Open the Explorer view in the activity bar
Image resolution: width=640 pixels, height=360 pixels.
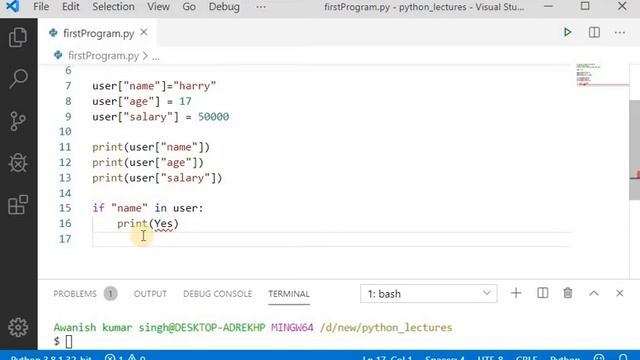pos(18,37)
